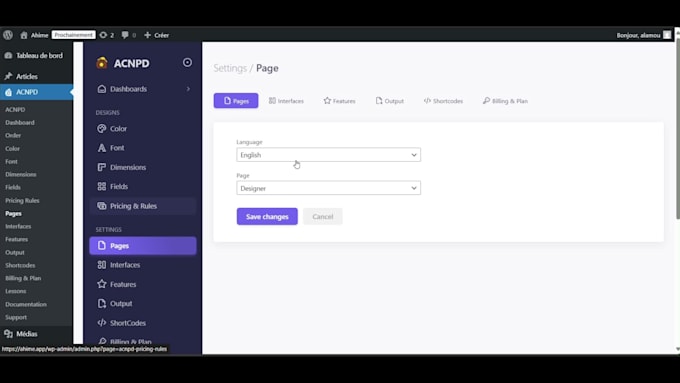Click the Save changes button

click(267, 216)
